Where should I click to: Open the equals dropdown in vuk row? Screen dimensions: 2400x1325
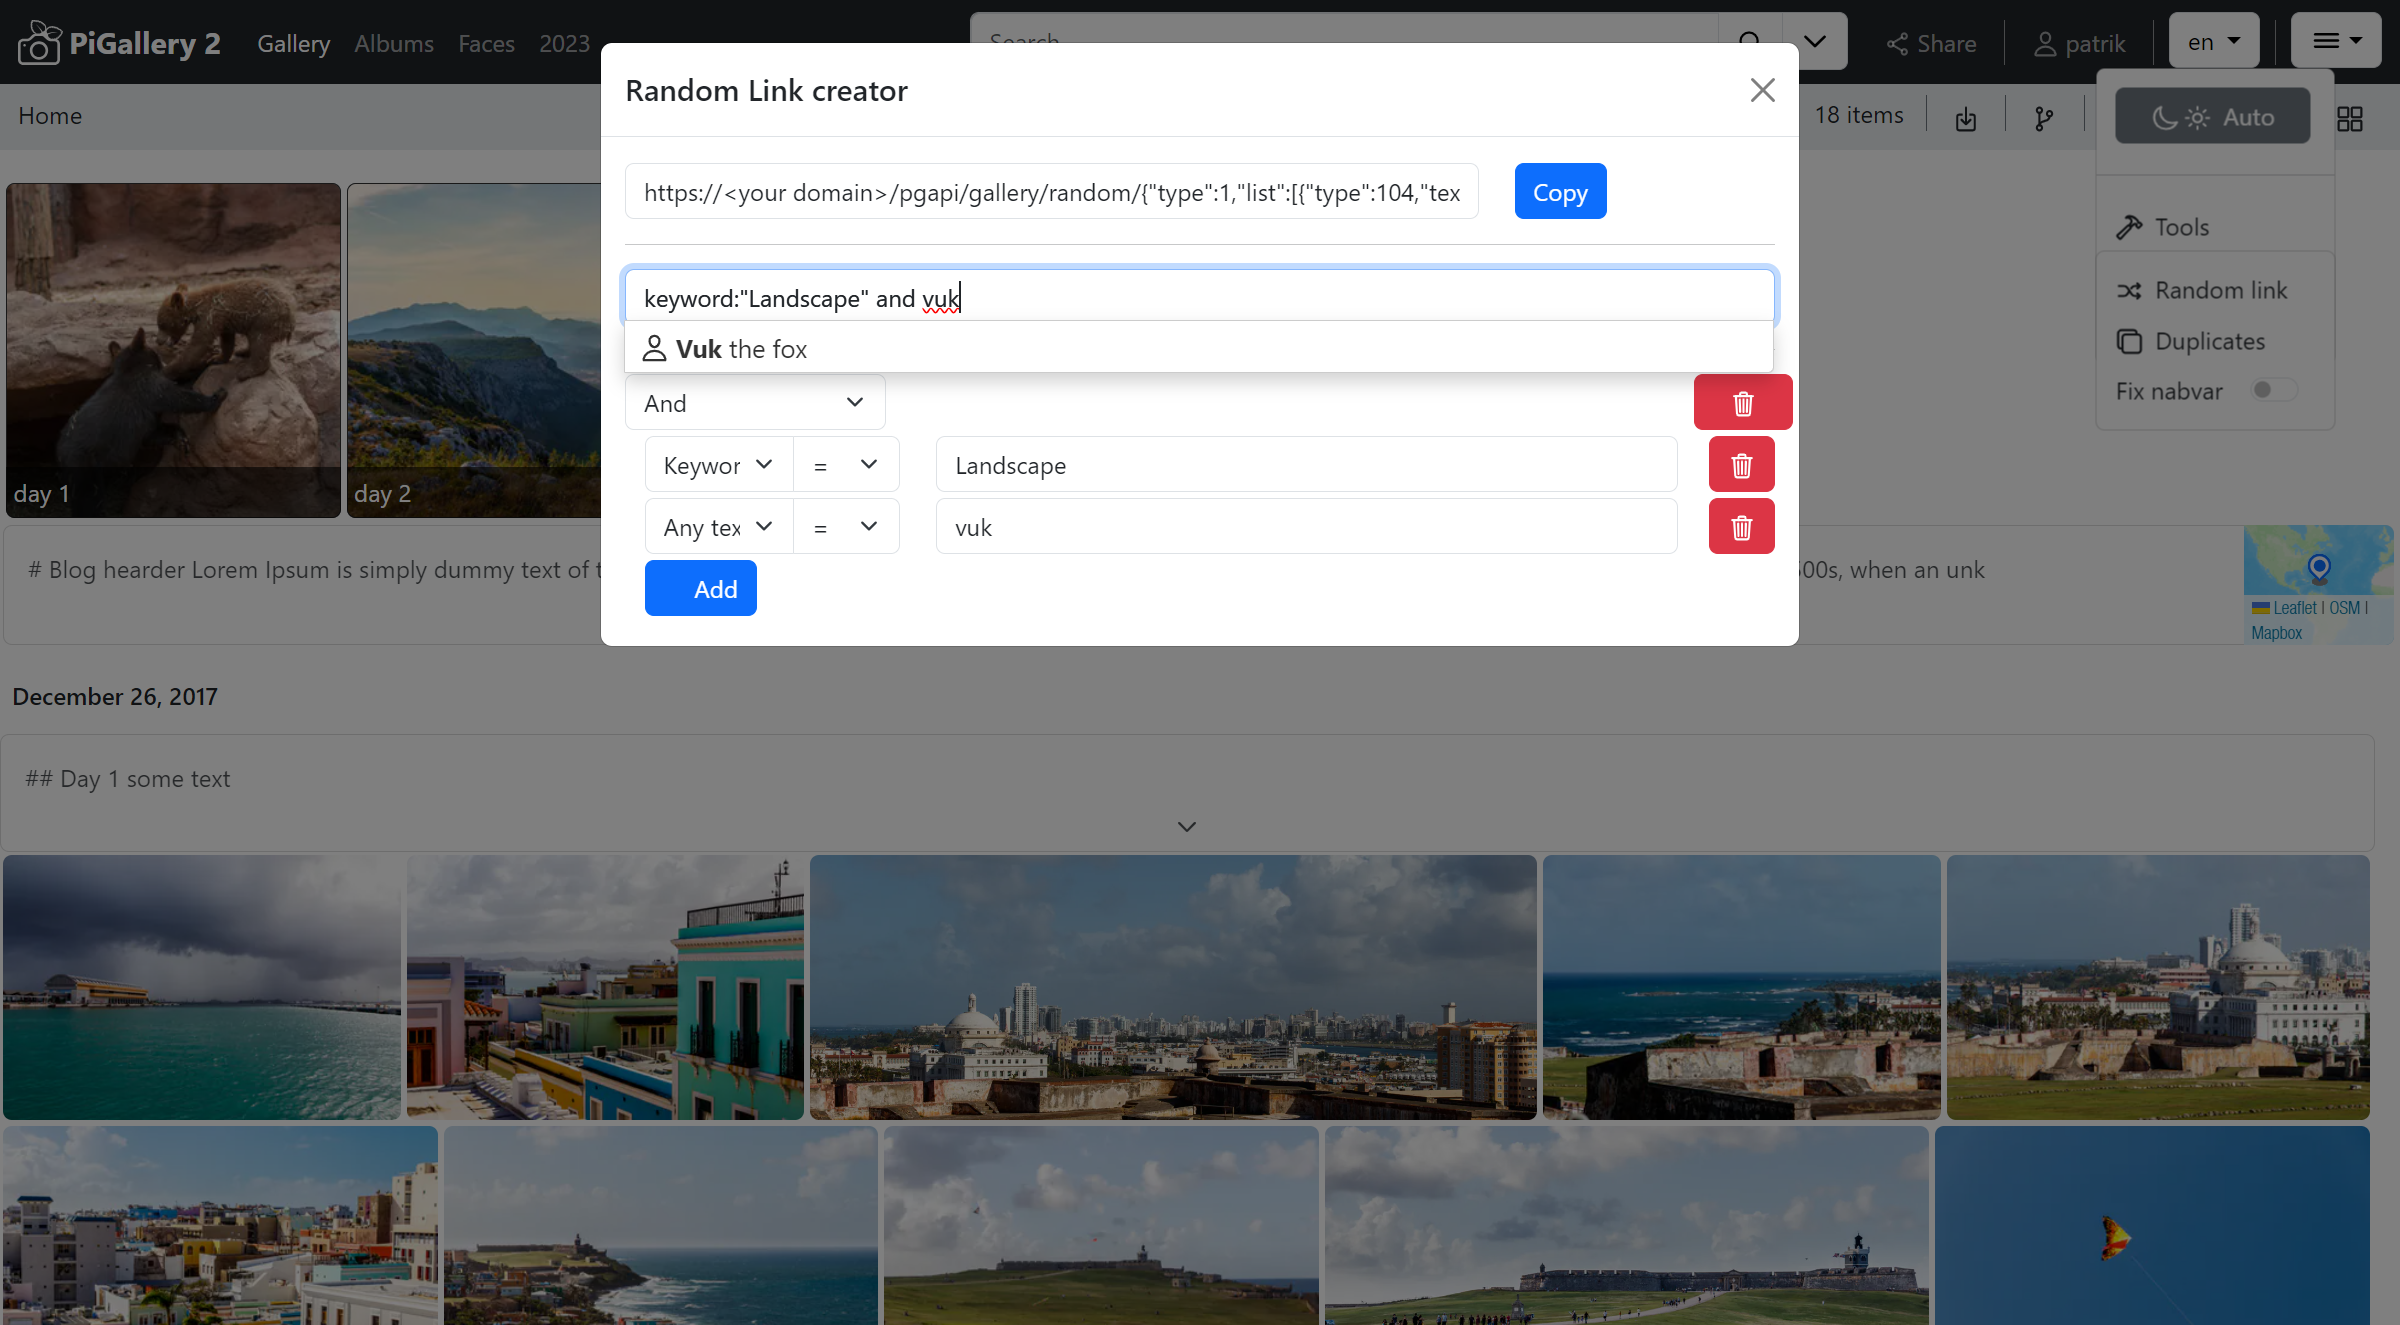point(846,527)
